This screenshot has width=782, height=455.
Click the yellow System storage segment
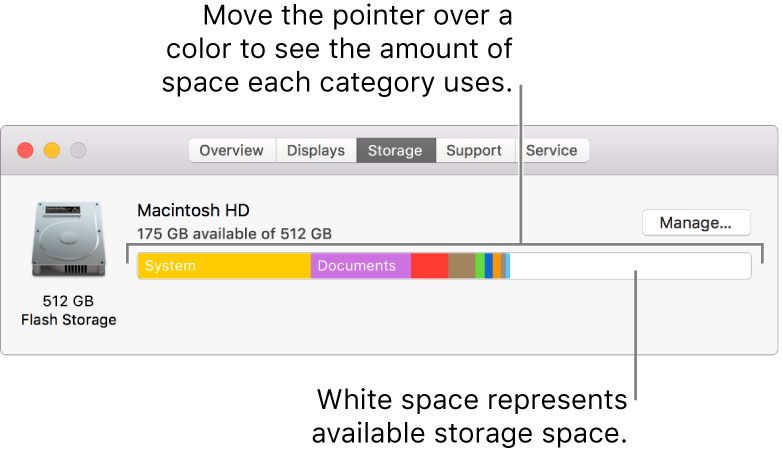[x=224, y=266]
